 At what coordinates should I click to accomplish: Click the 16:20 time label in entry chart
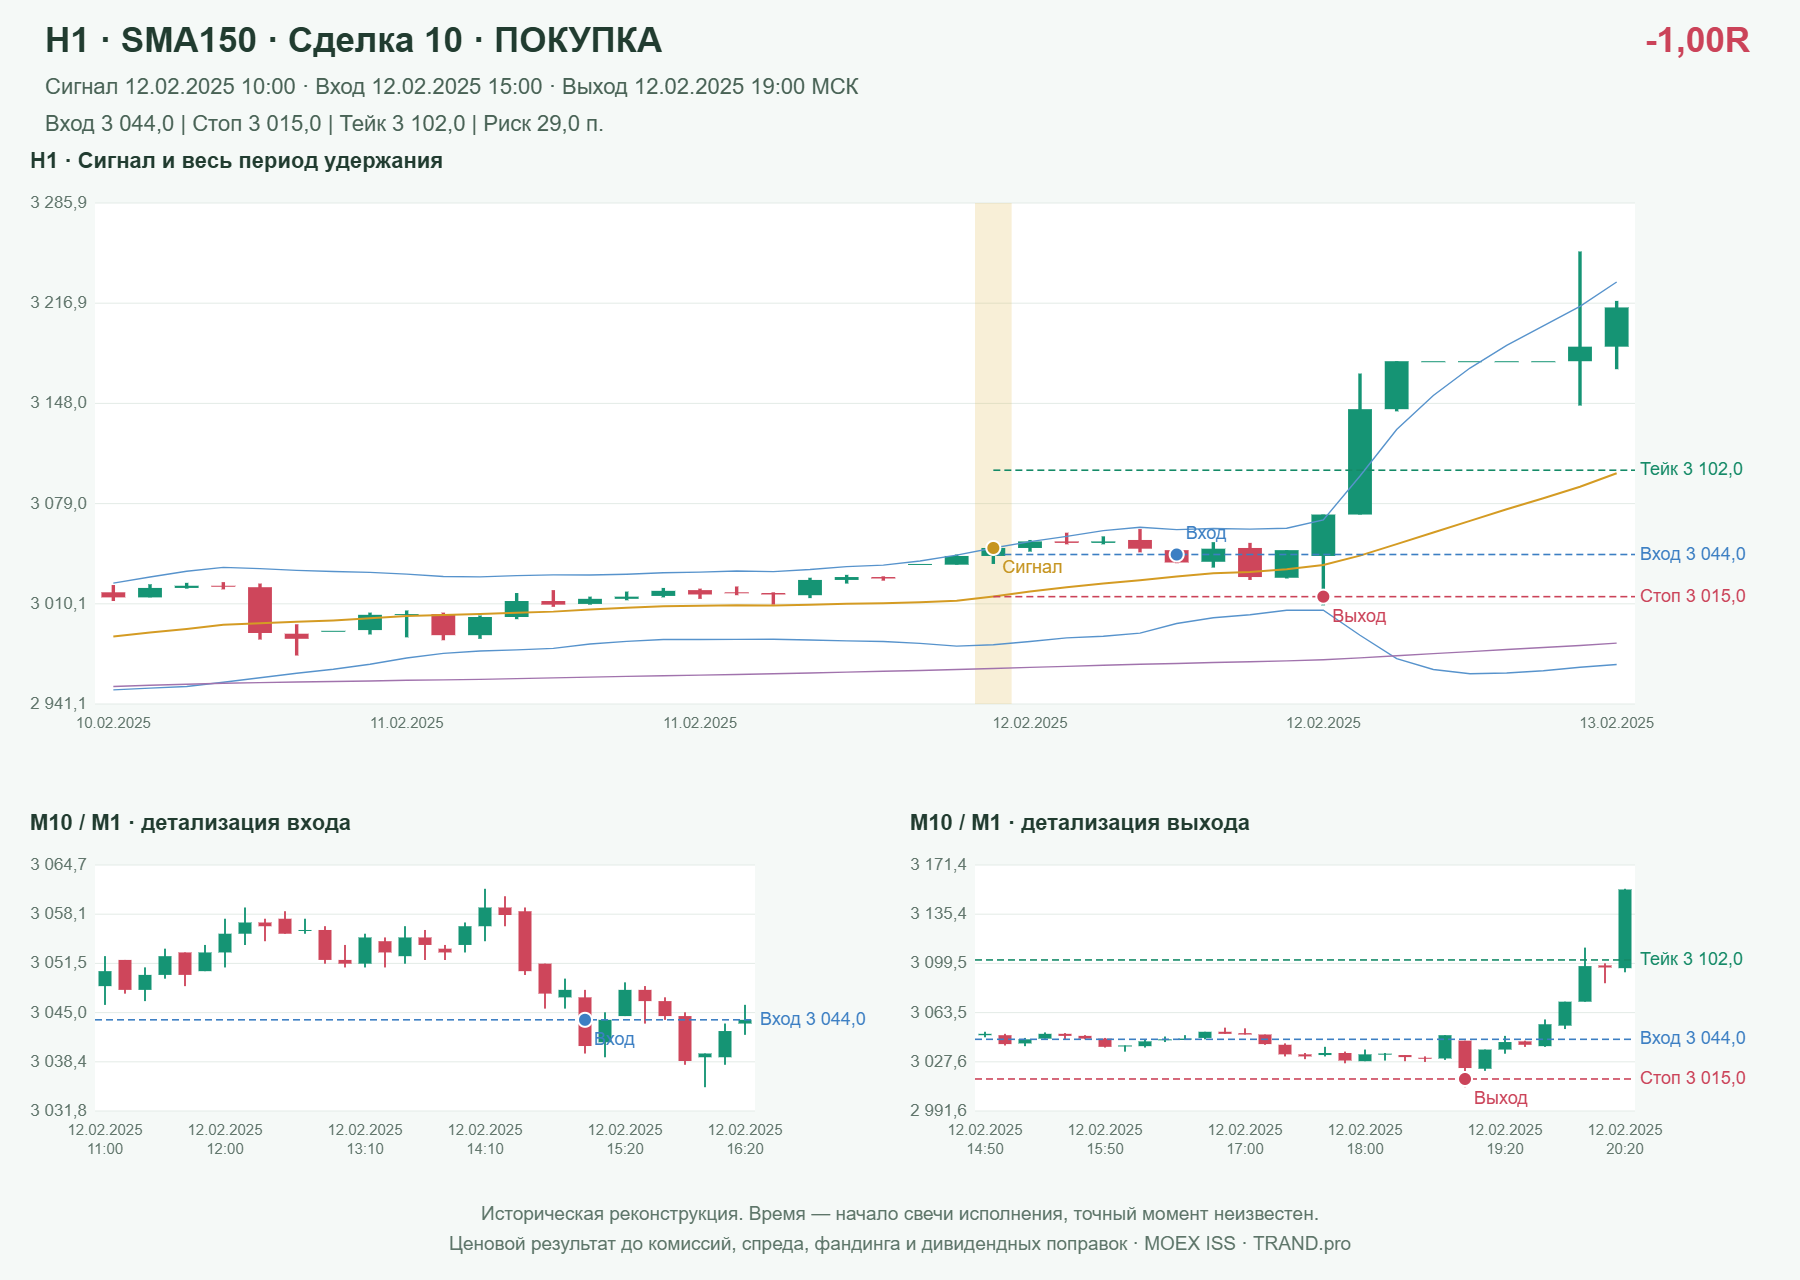[x=745, y=1149]
